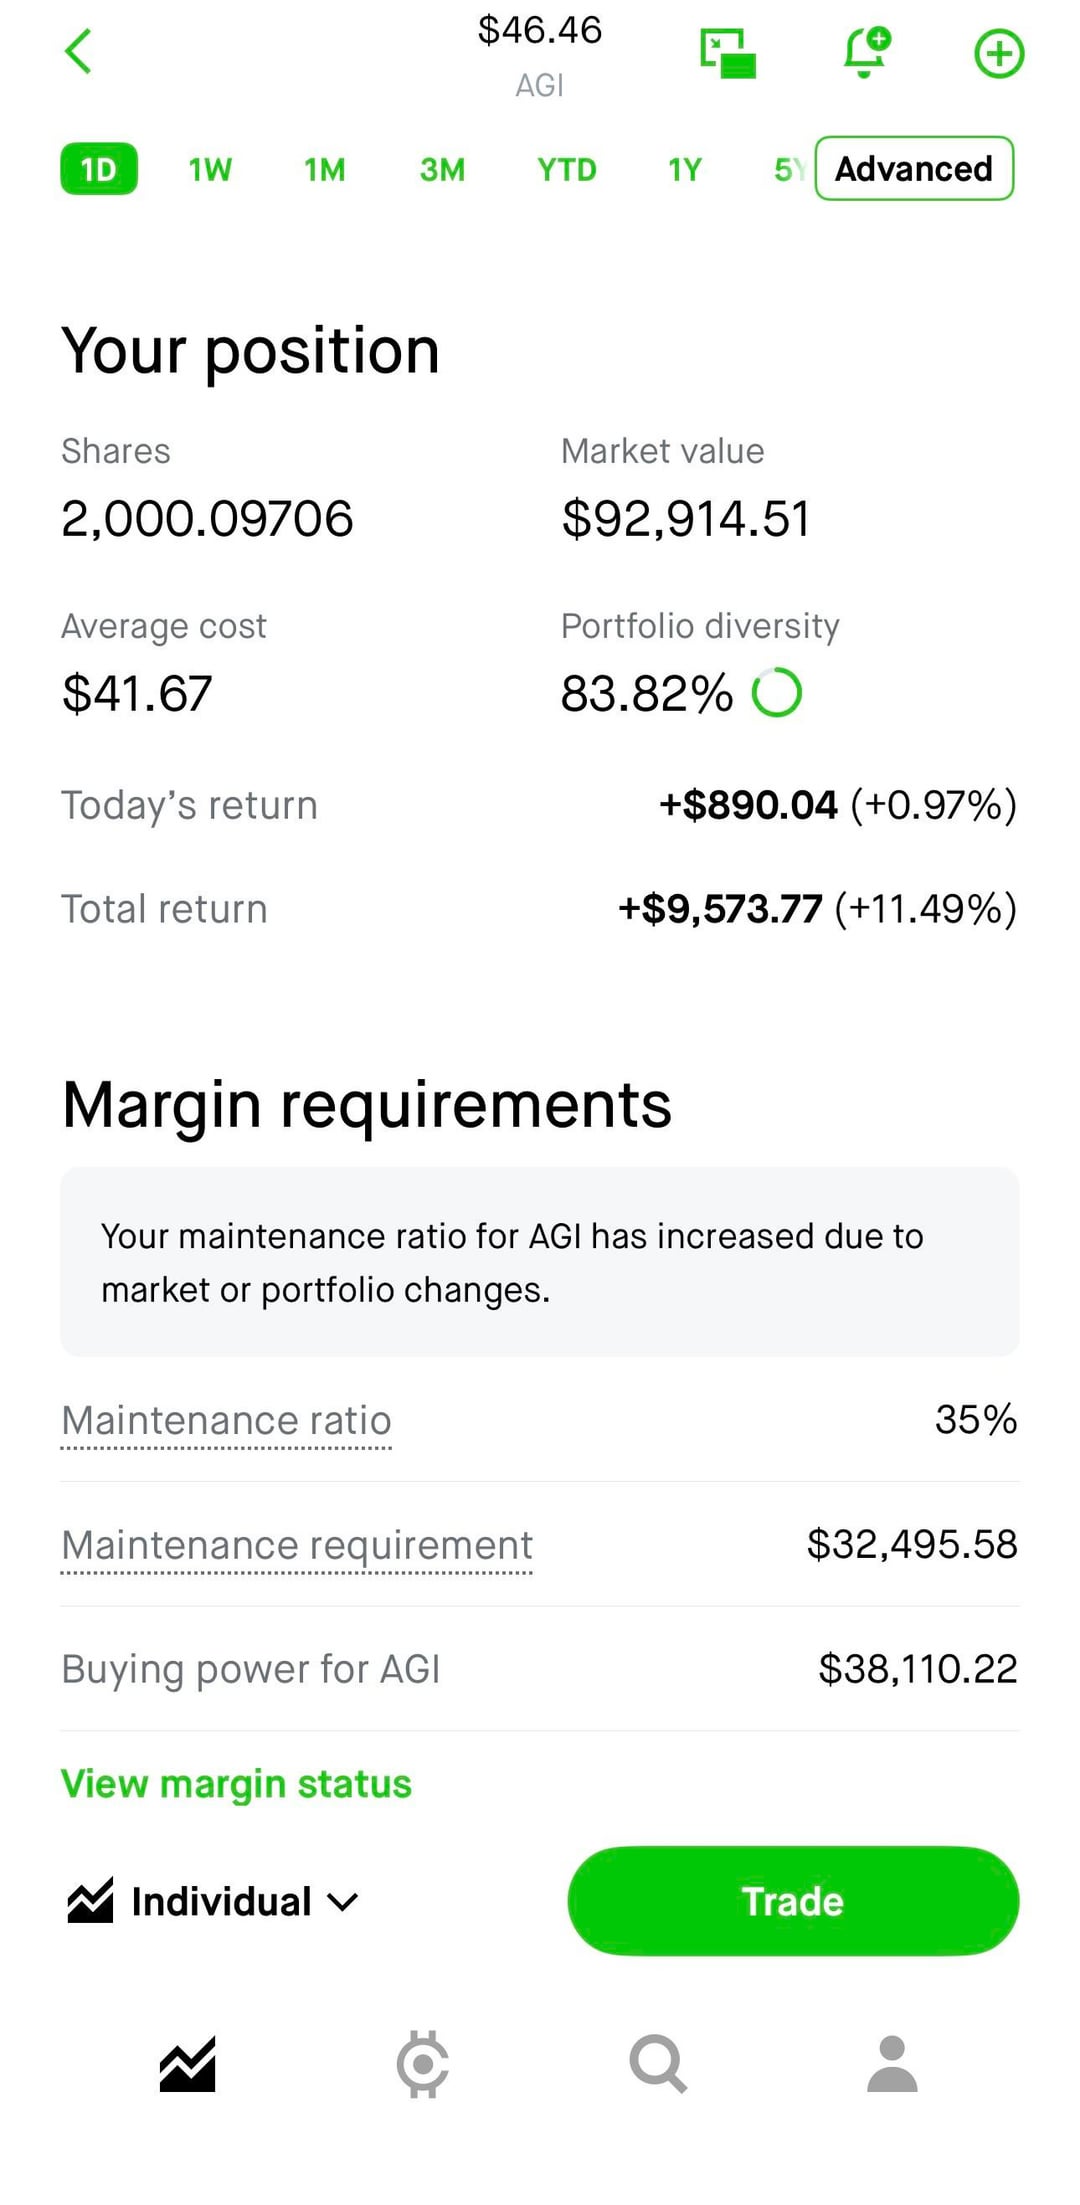
Task: Show Maintenance requirement explanation
Action: (297, 1545)
